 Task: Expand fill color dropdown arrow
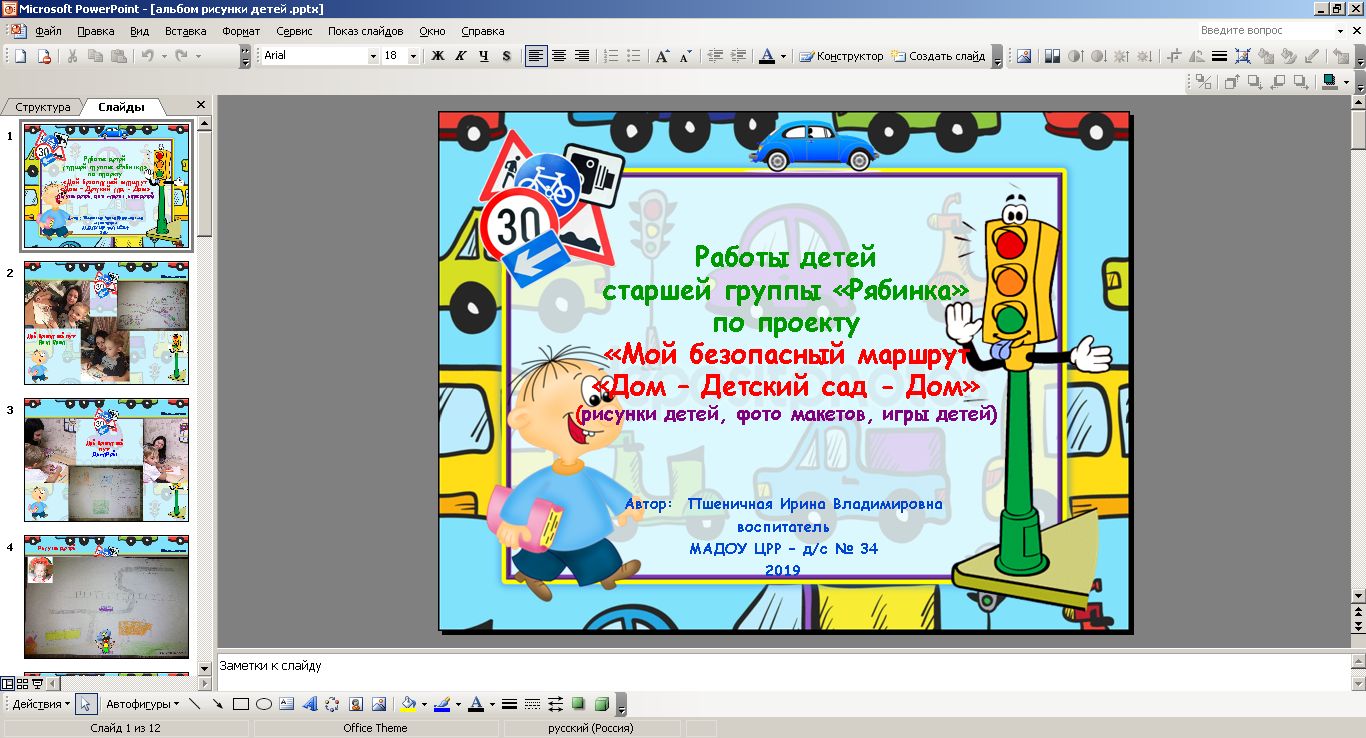pyautogui.click(x=424, y=704)
